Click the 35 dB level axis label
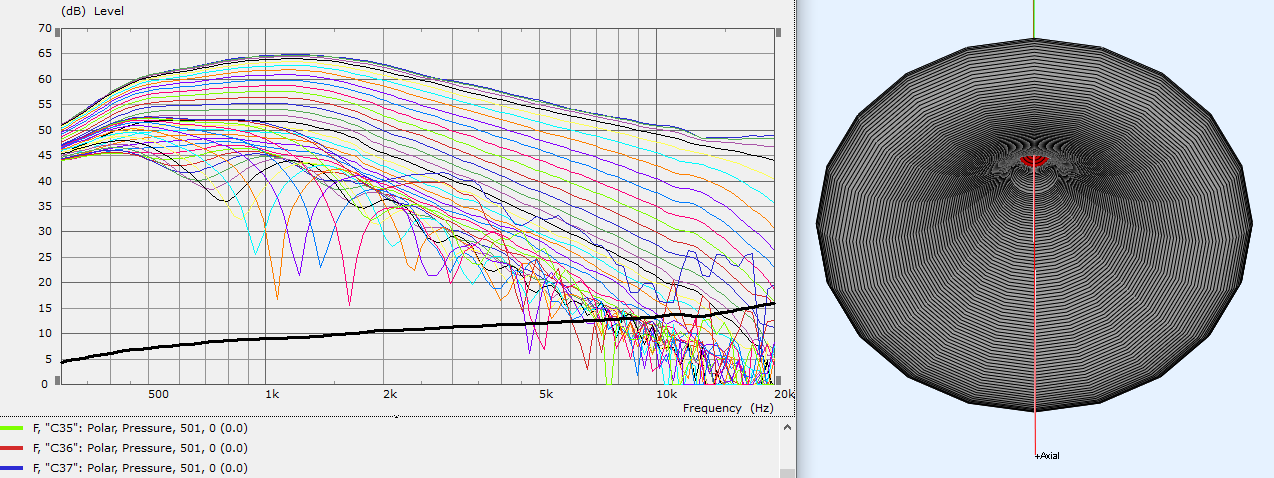Screen dimensions: 1274x478 click(44, 206)
